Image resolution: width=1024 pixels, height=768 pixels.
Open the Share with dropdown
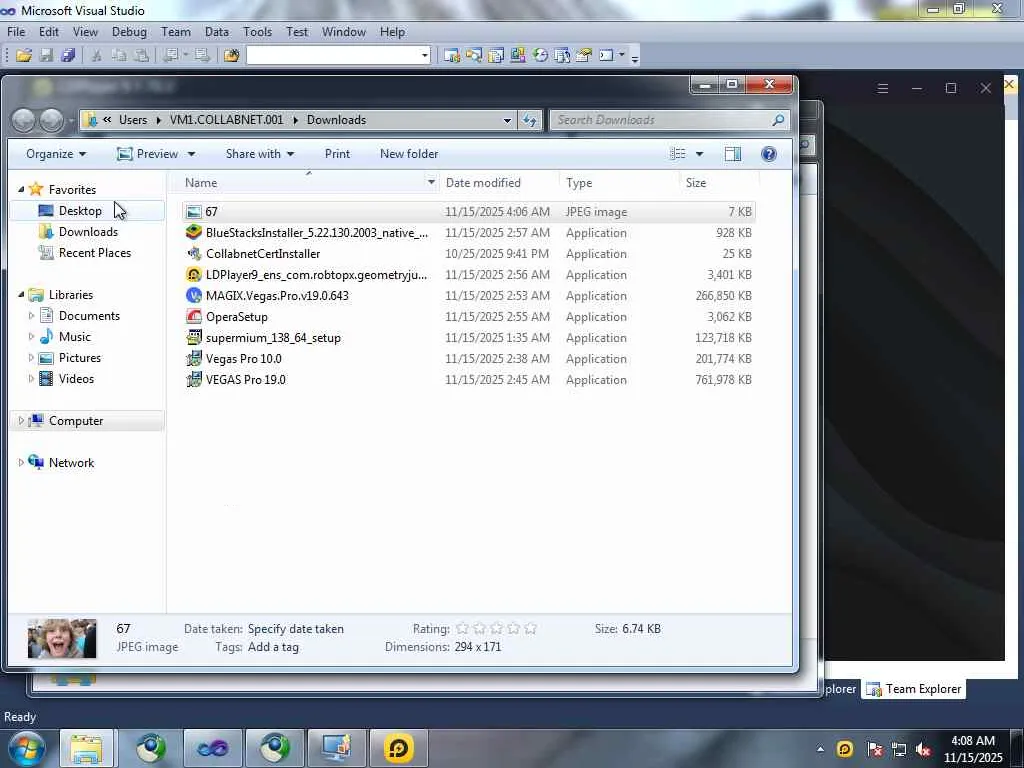[260, 154]
